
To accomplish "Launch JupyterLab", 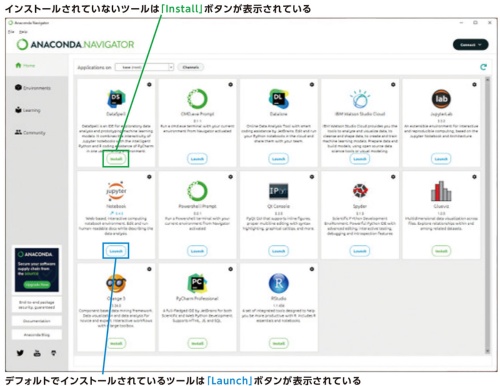I will [441, 159].
